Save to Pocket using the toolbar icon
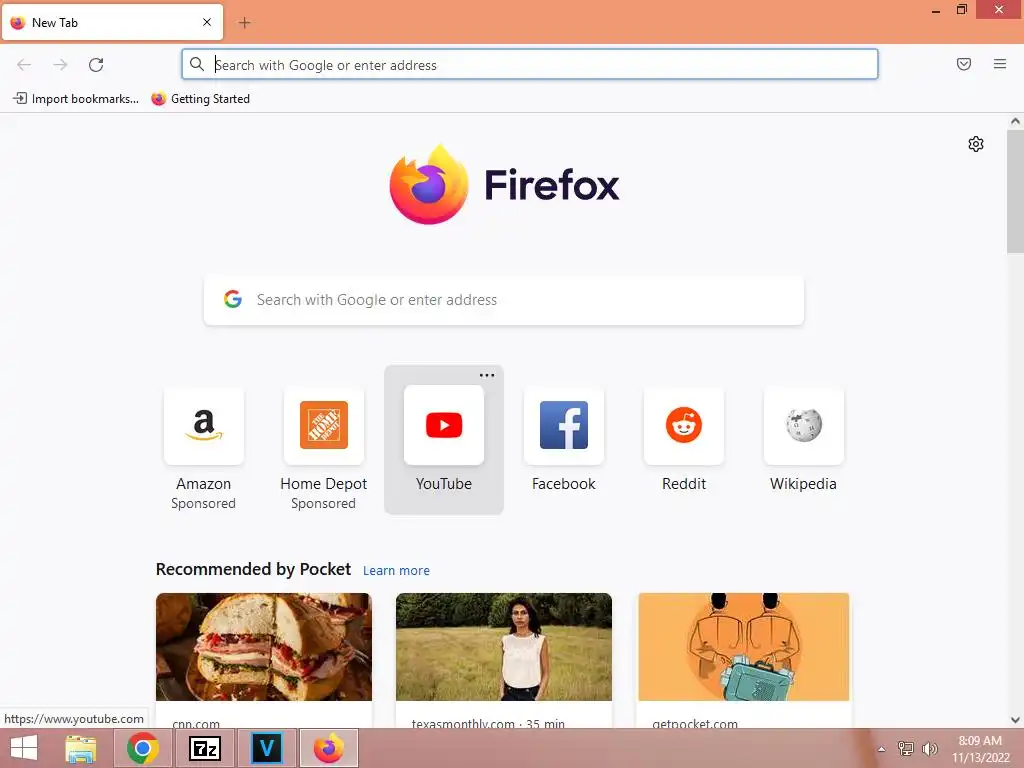This screenshot has height=768, width=1024. [964, 64]
